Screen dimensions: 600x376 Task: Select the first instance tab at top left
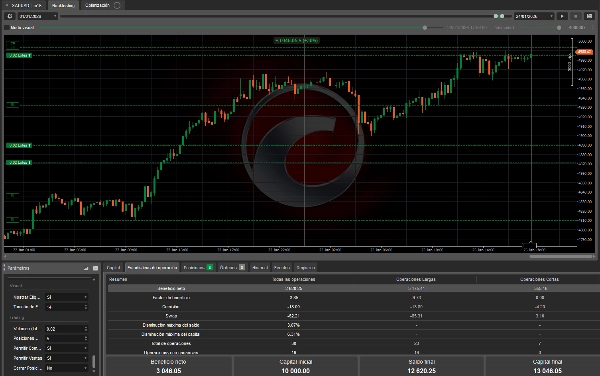pos(24,5)
